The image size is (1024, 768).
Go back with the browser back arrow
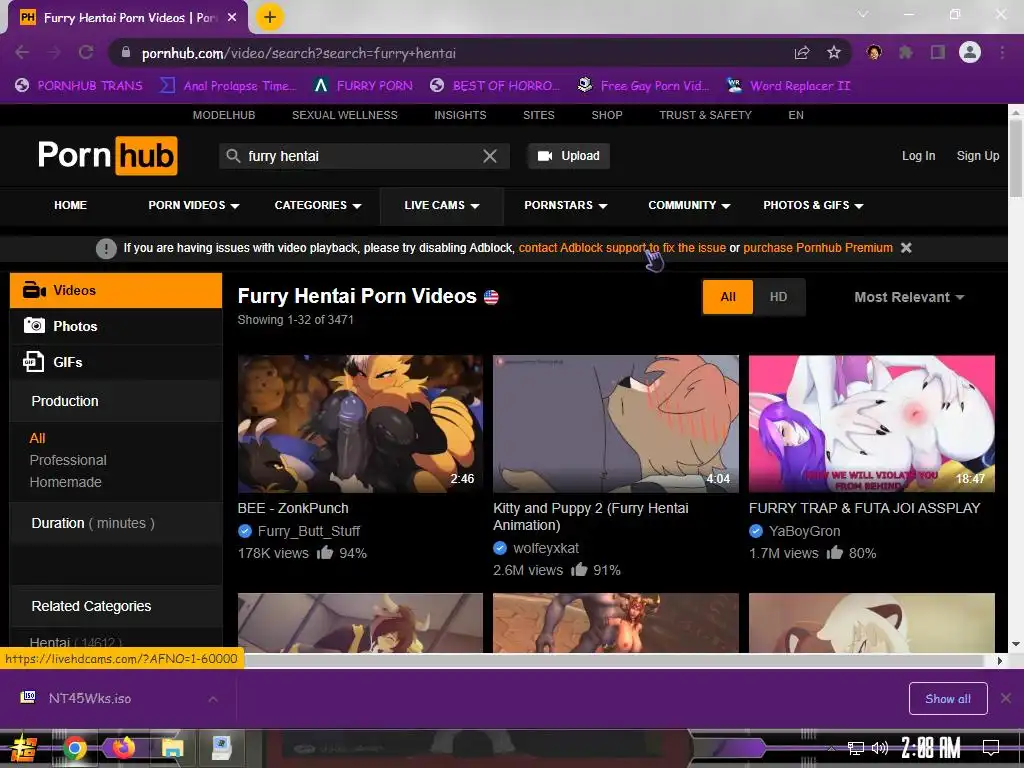coord(22,53)
